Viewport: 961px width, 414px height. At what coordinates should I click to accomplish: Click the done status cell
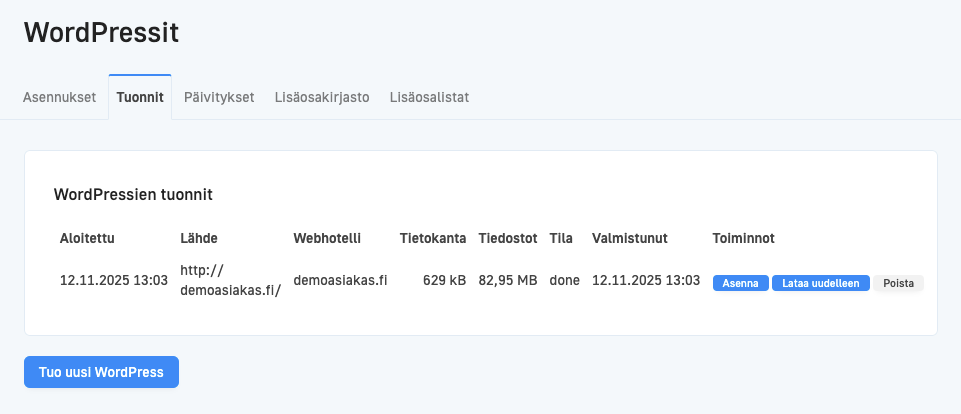coord(564,281)
